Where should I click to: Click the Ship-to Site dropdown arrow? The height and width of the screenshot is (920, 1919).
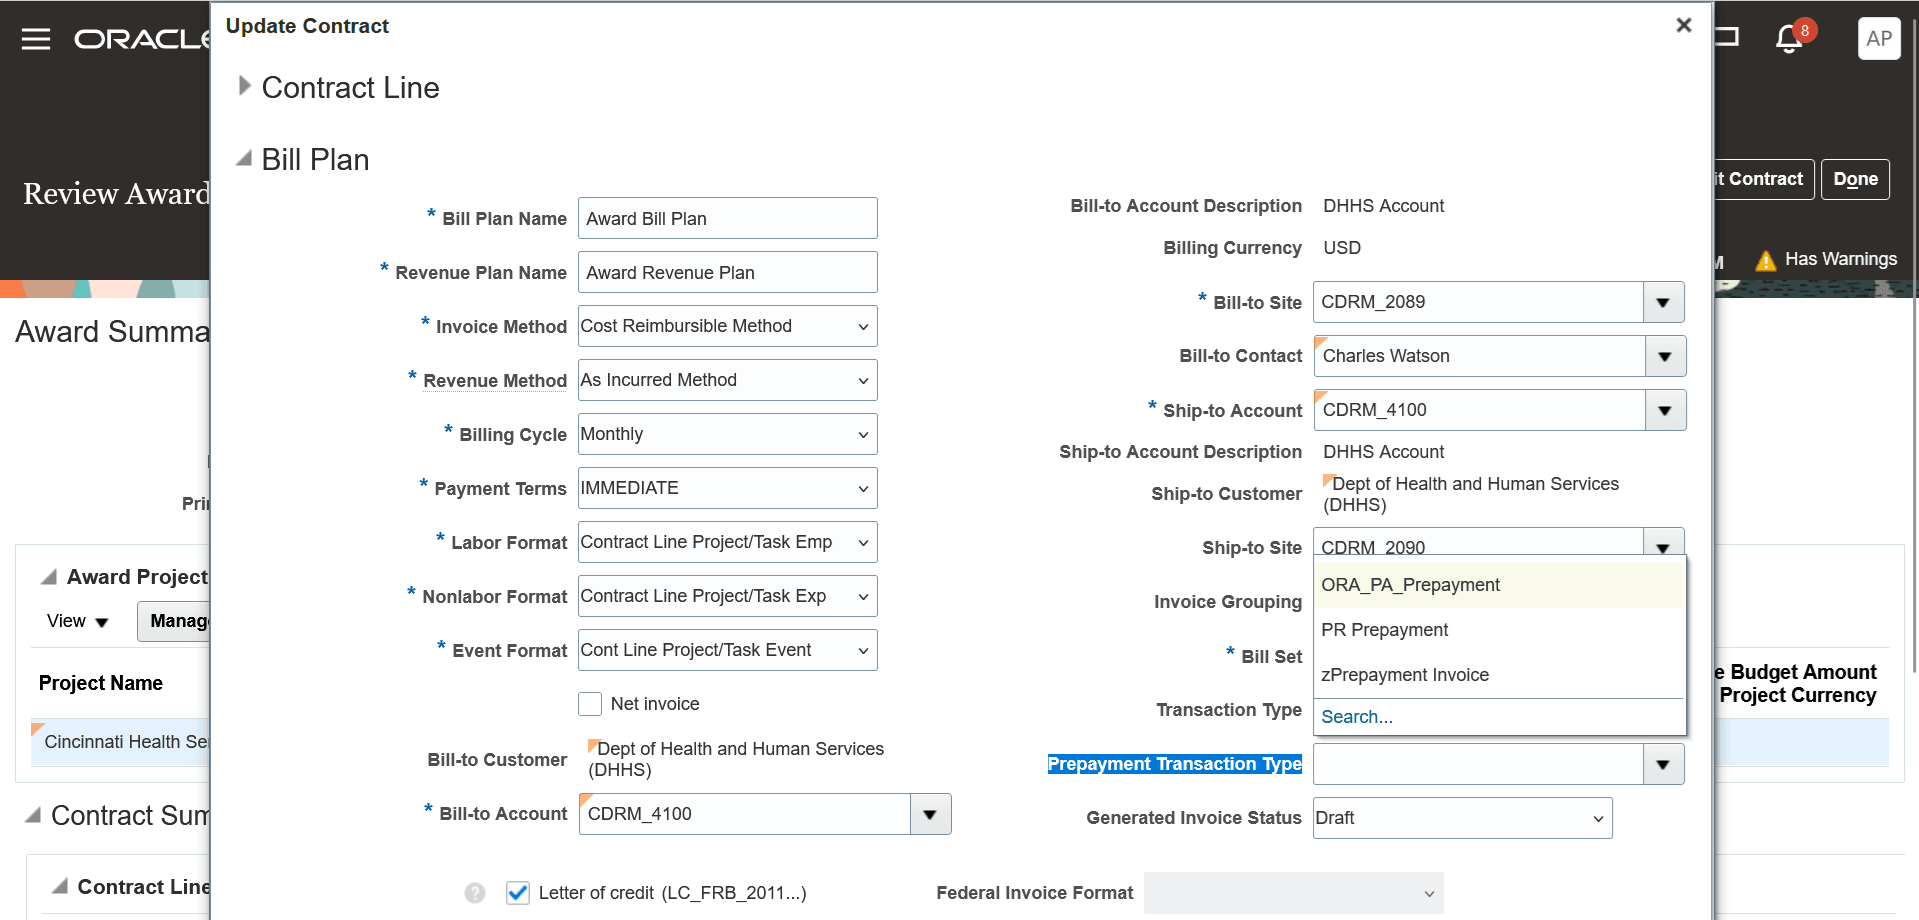tap(1664, 544)
